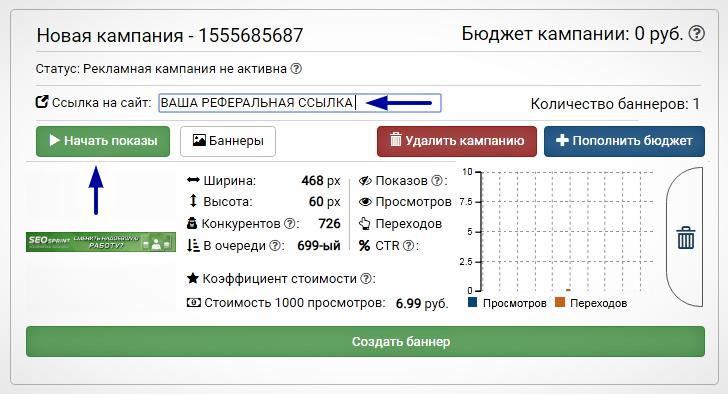Screen dimensions: 728x394
Task: Toggle the orange Переходов legend swatch
Action: [560, 303]
